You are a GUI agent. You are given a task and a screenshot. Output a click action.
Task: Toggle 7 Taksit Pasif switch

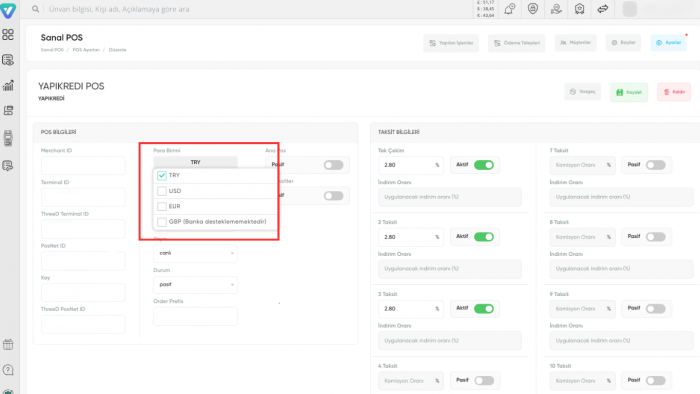[x=655, y=165]
